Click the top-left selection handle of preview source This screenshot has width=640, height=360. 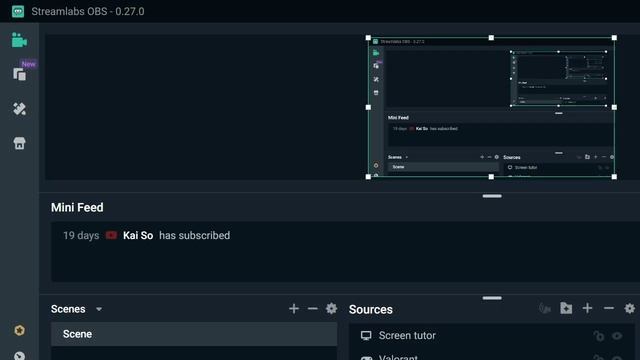click(x=368, y=38)
